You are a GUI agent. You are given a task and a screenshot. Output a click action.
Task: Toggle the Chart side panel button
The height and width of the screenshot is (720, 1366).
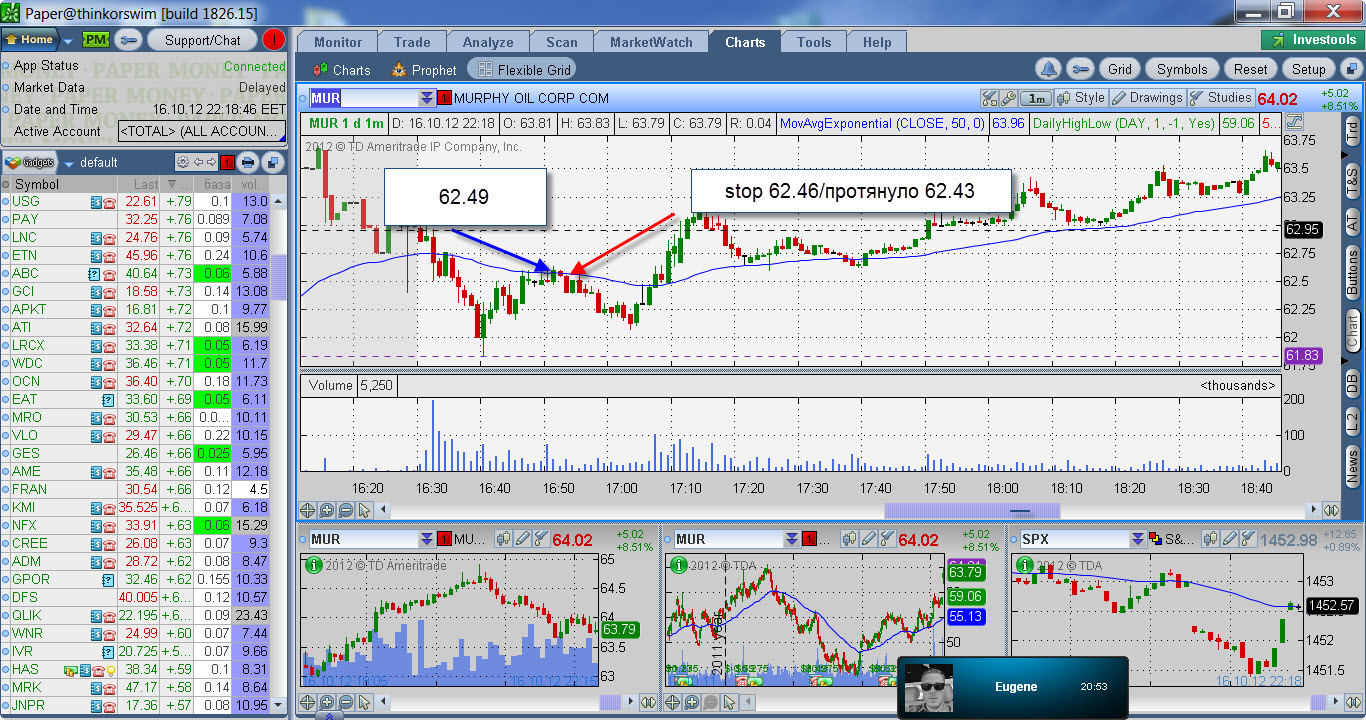(1352, 330)
